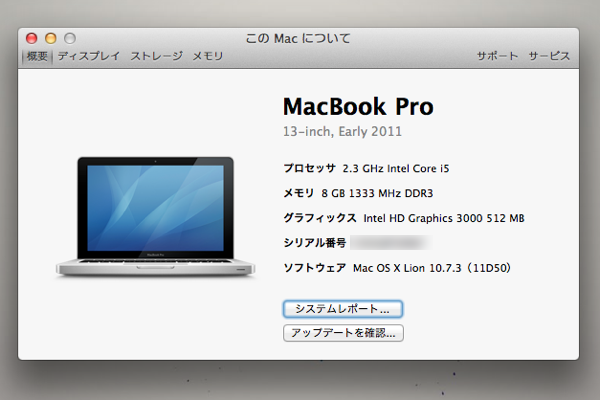Image resolution: width=600 pixels, height=400 pixels.
Task: Click the ソフトウェア label
Action: [x=315, y=268]
